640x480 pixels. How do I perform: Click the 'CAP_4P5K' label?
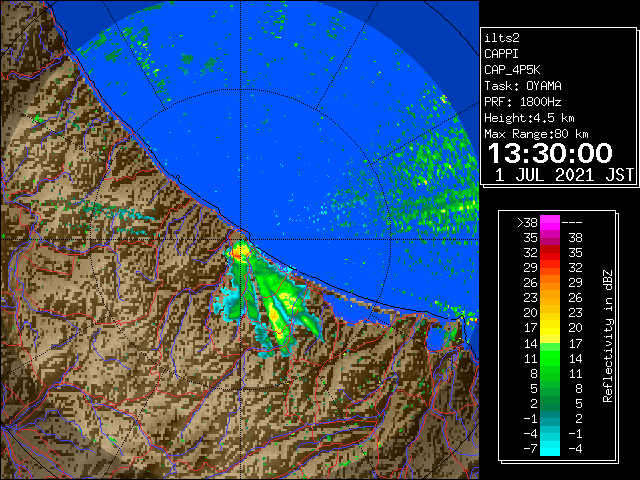[512, 70]
